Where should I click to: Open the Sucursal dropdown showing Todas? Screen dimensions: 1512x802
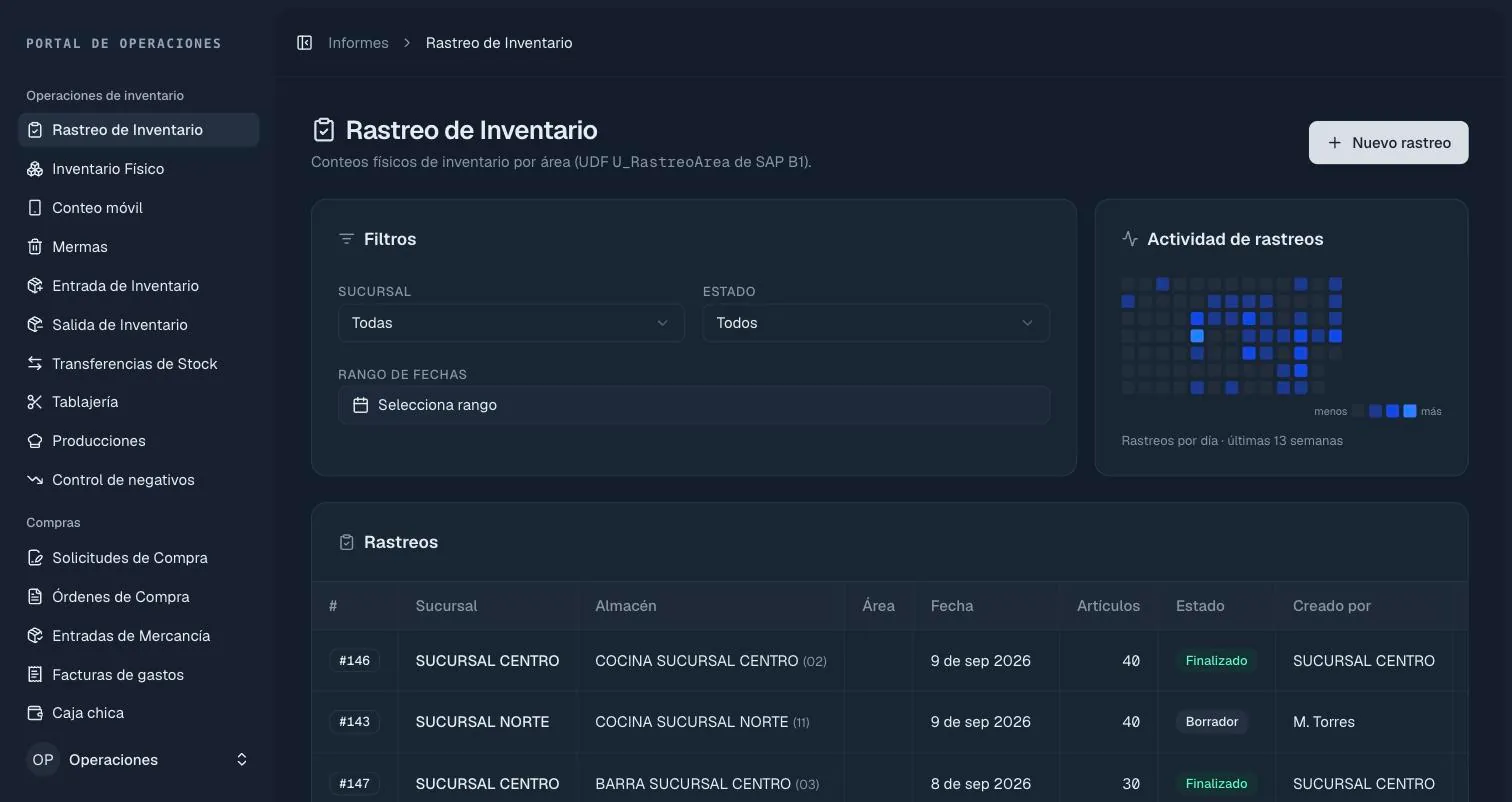pyautogui.click(x=511, y=323)
